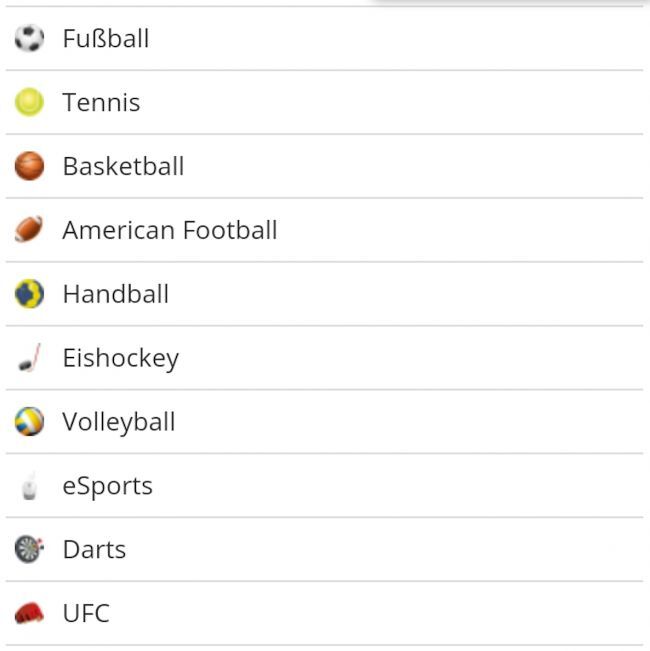Open the Fußball sports category
The image size is (650, 651).
105,39
